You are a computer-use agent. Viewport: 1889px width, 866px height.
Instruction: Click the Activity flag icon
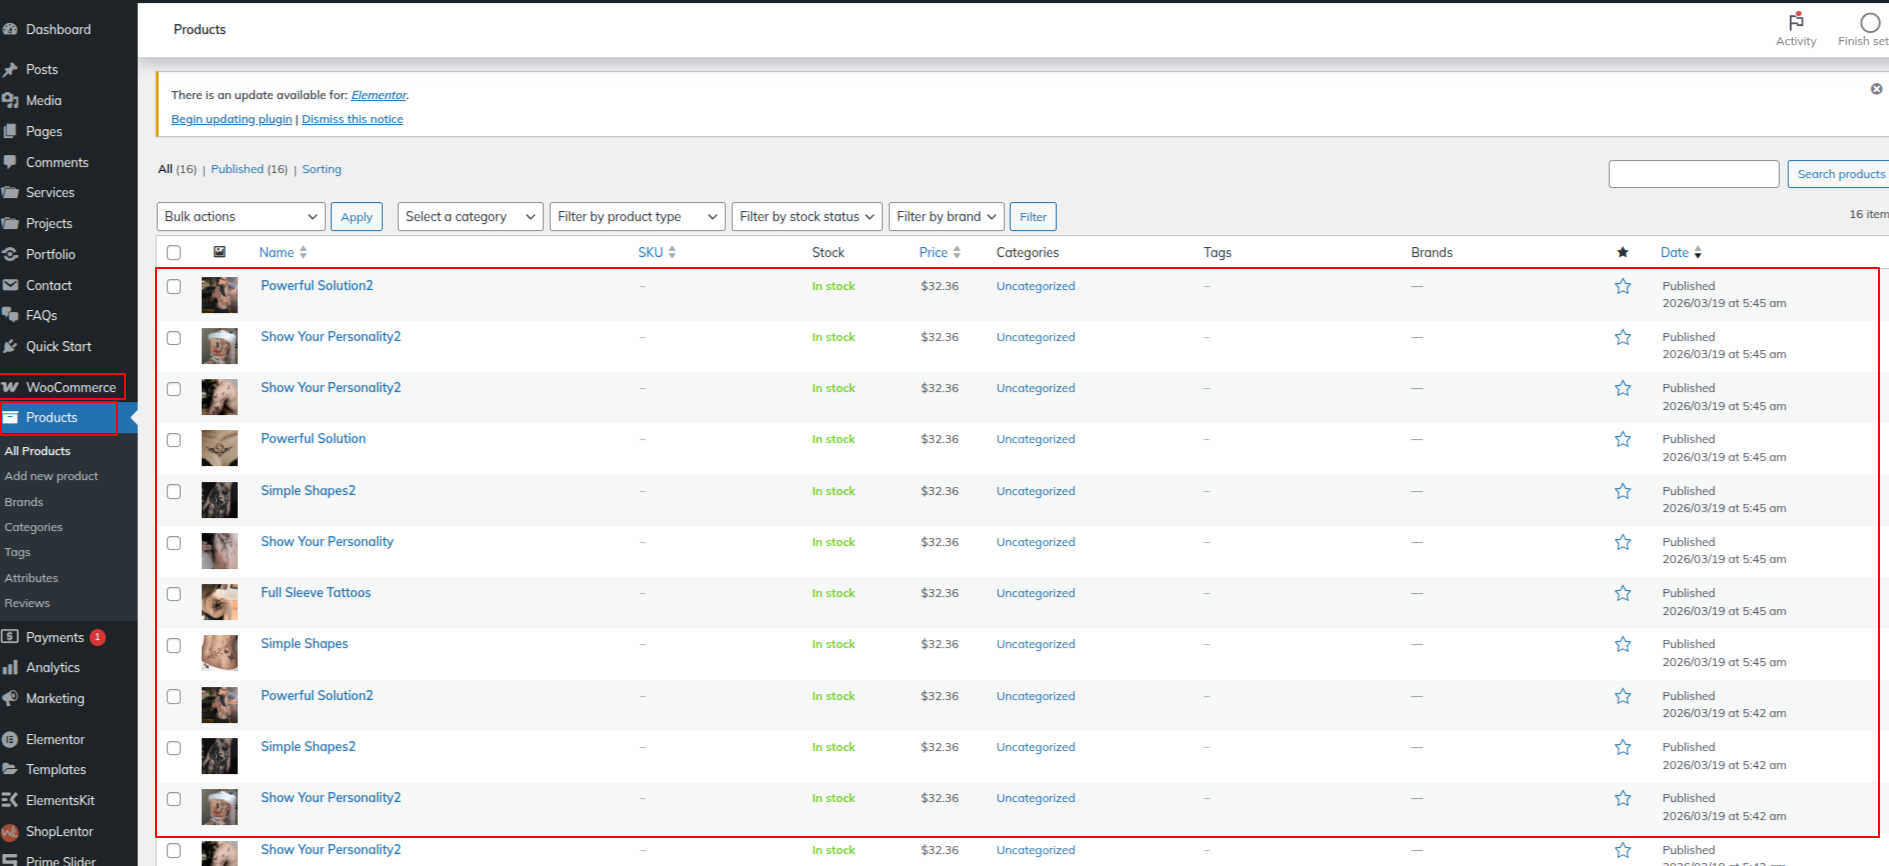tap(1796, 21)
